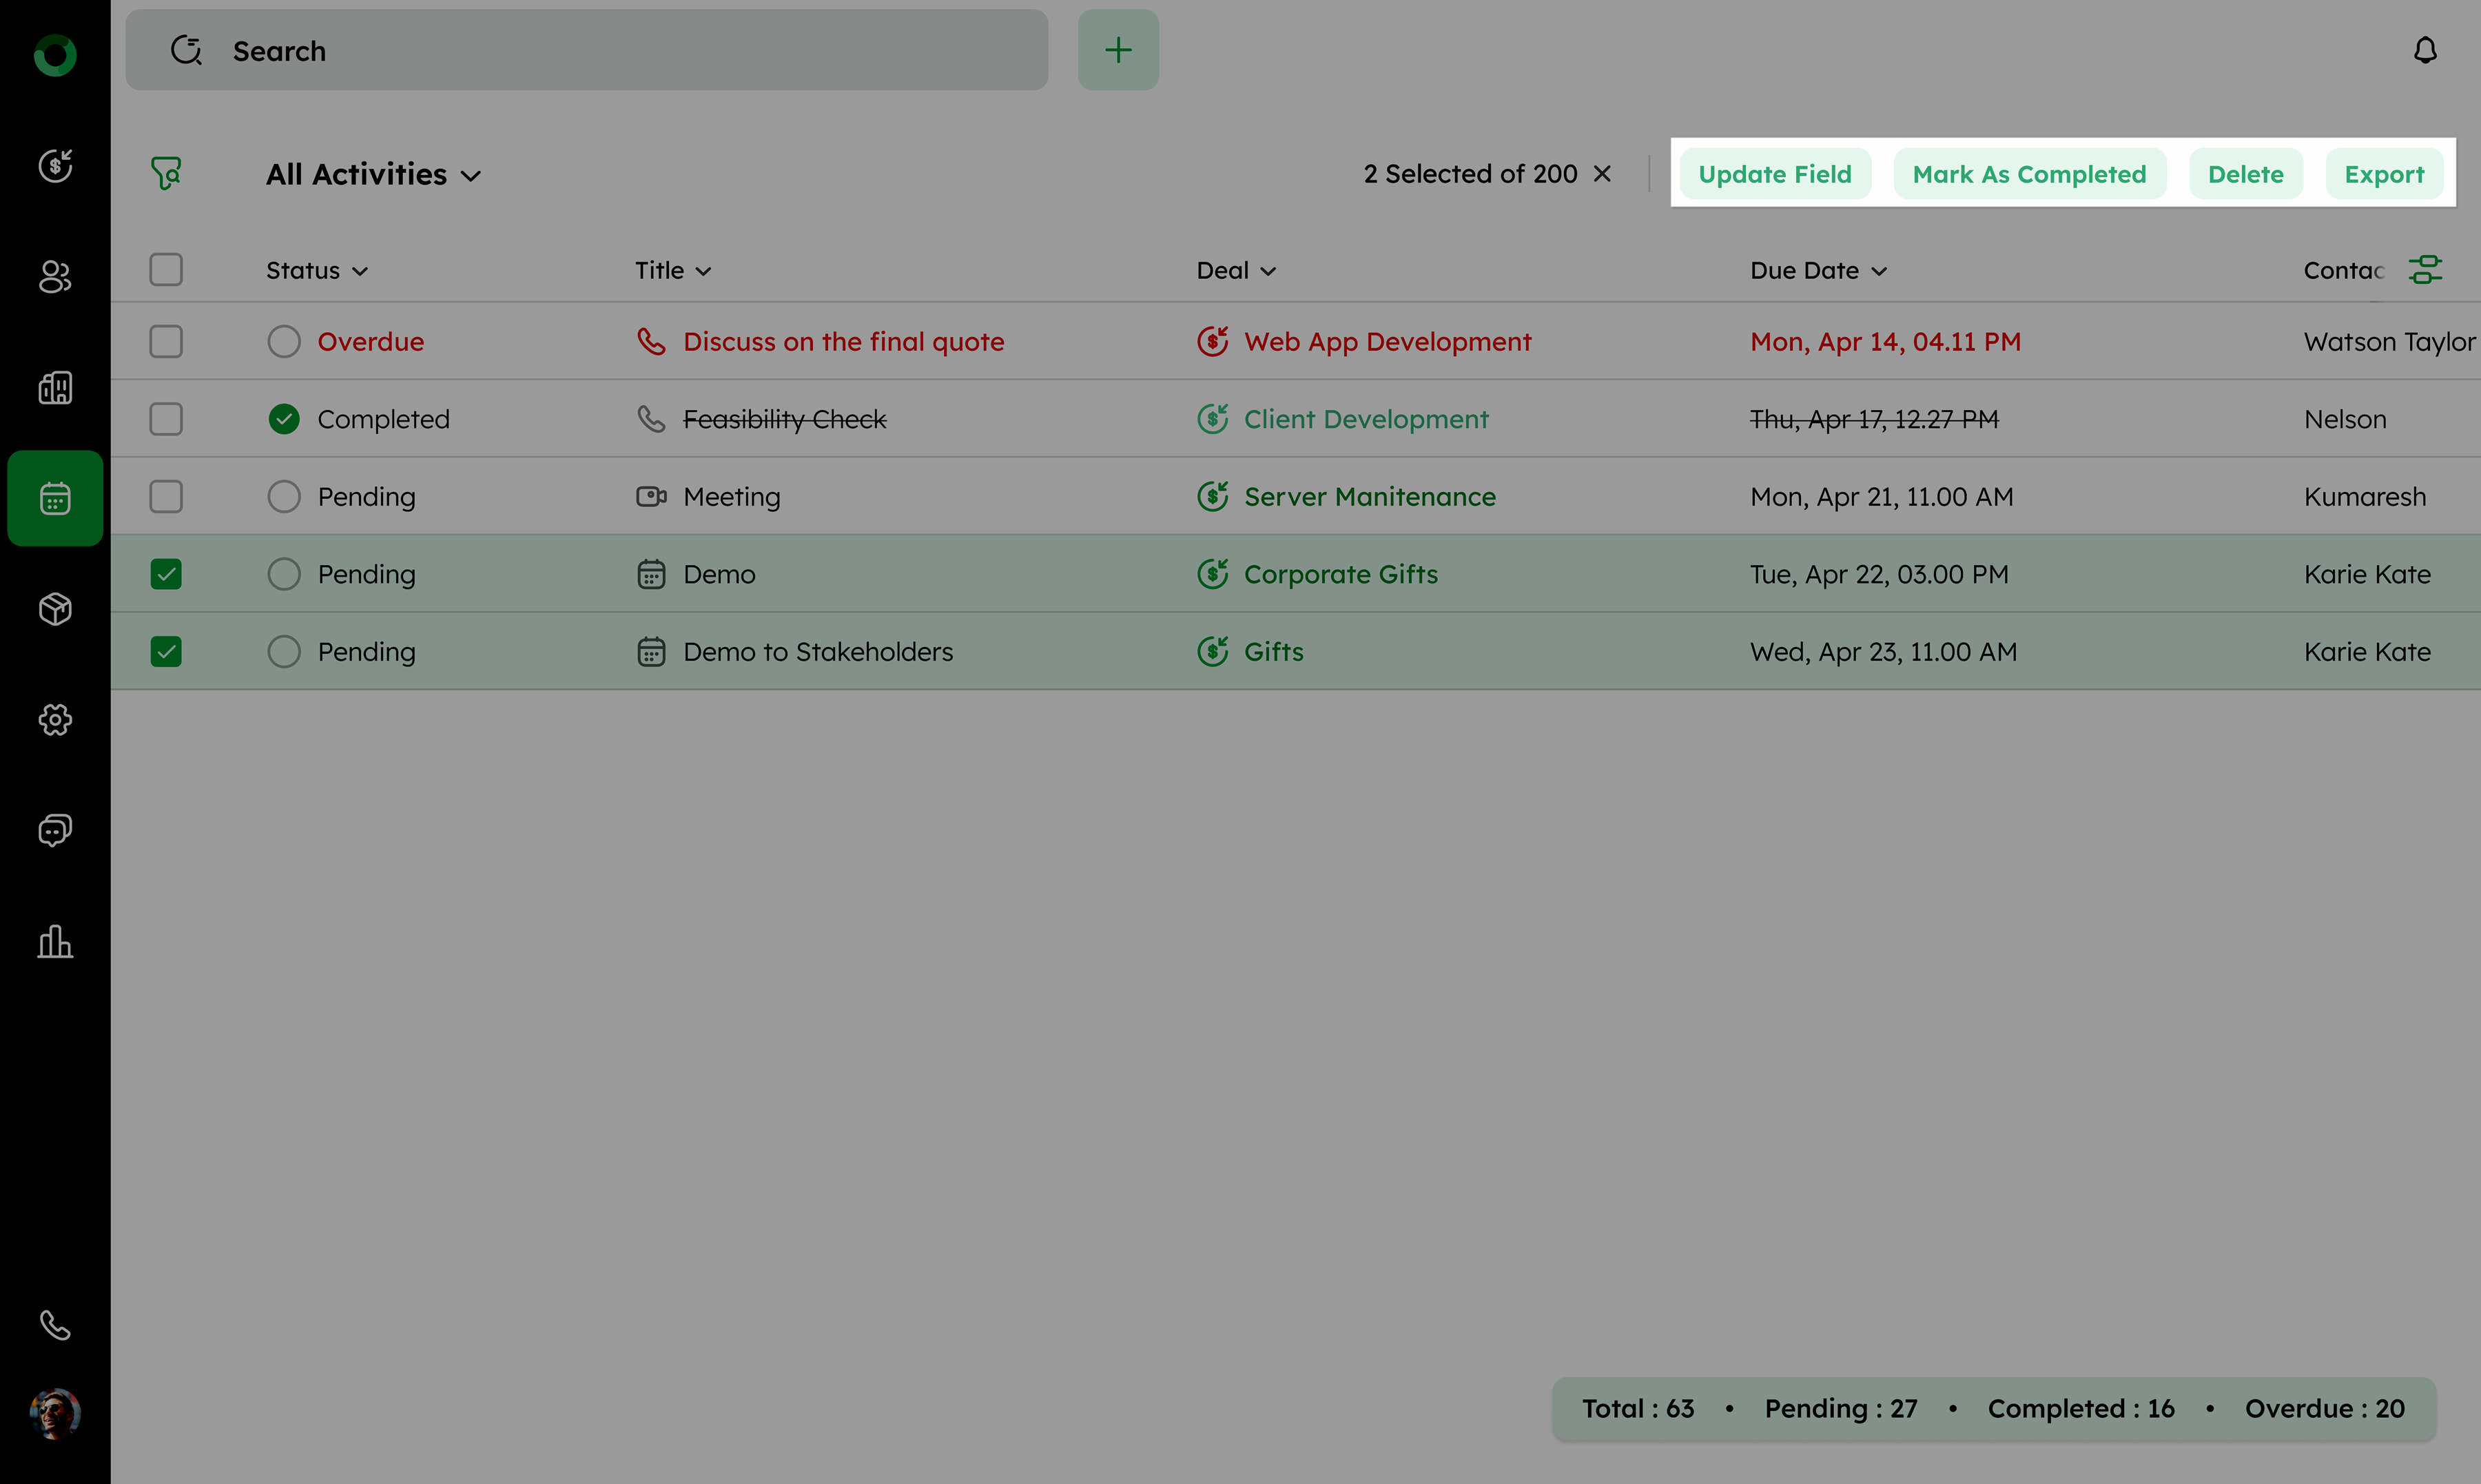The image size is (2481, 1484).
Task: Open the Due Date column sort dropdown
Action: [x=1818, y=271]
